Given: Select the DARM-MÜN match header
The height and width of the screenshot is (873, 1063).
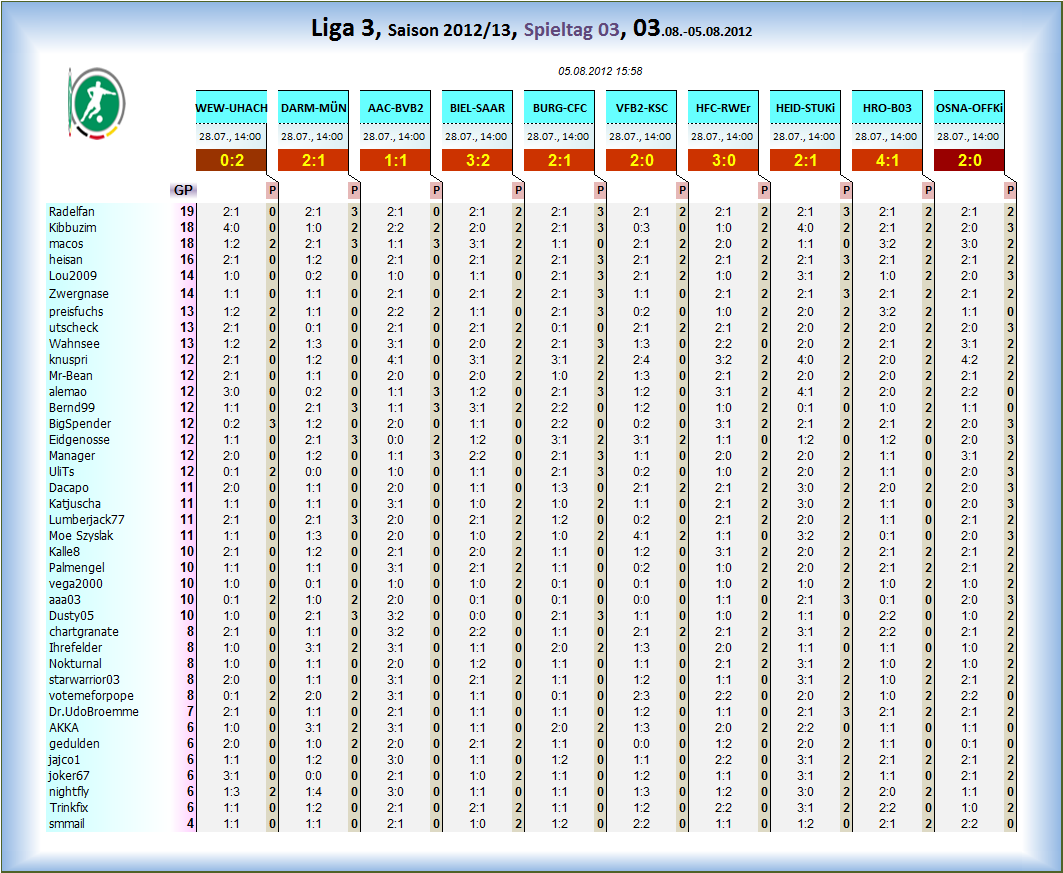Looking at the screenshot, I should point(314,108).
